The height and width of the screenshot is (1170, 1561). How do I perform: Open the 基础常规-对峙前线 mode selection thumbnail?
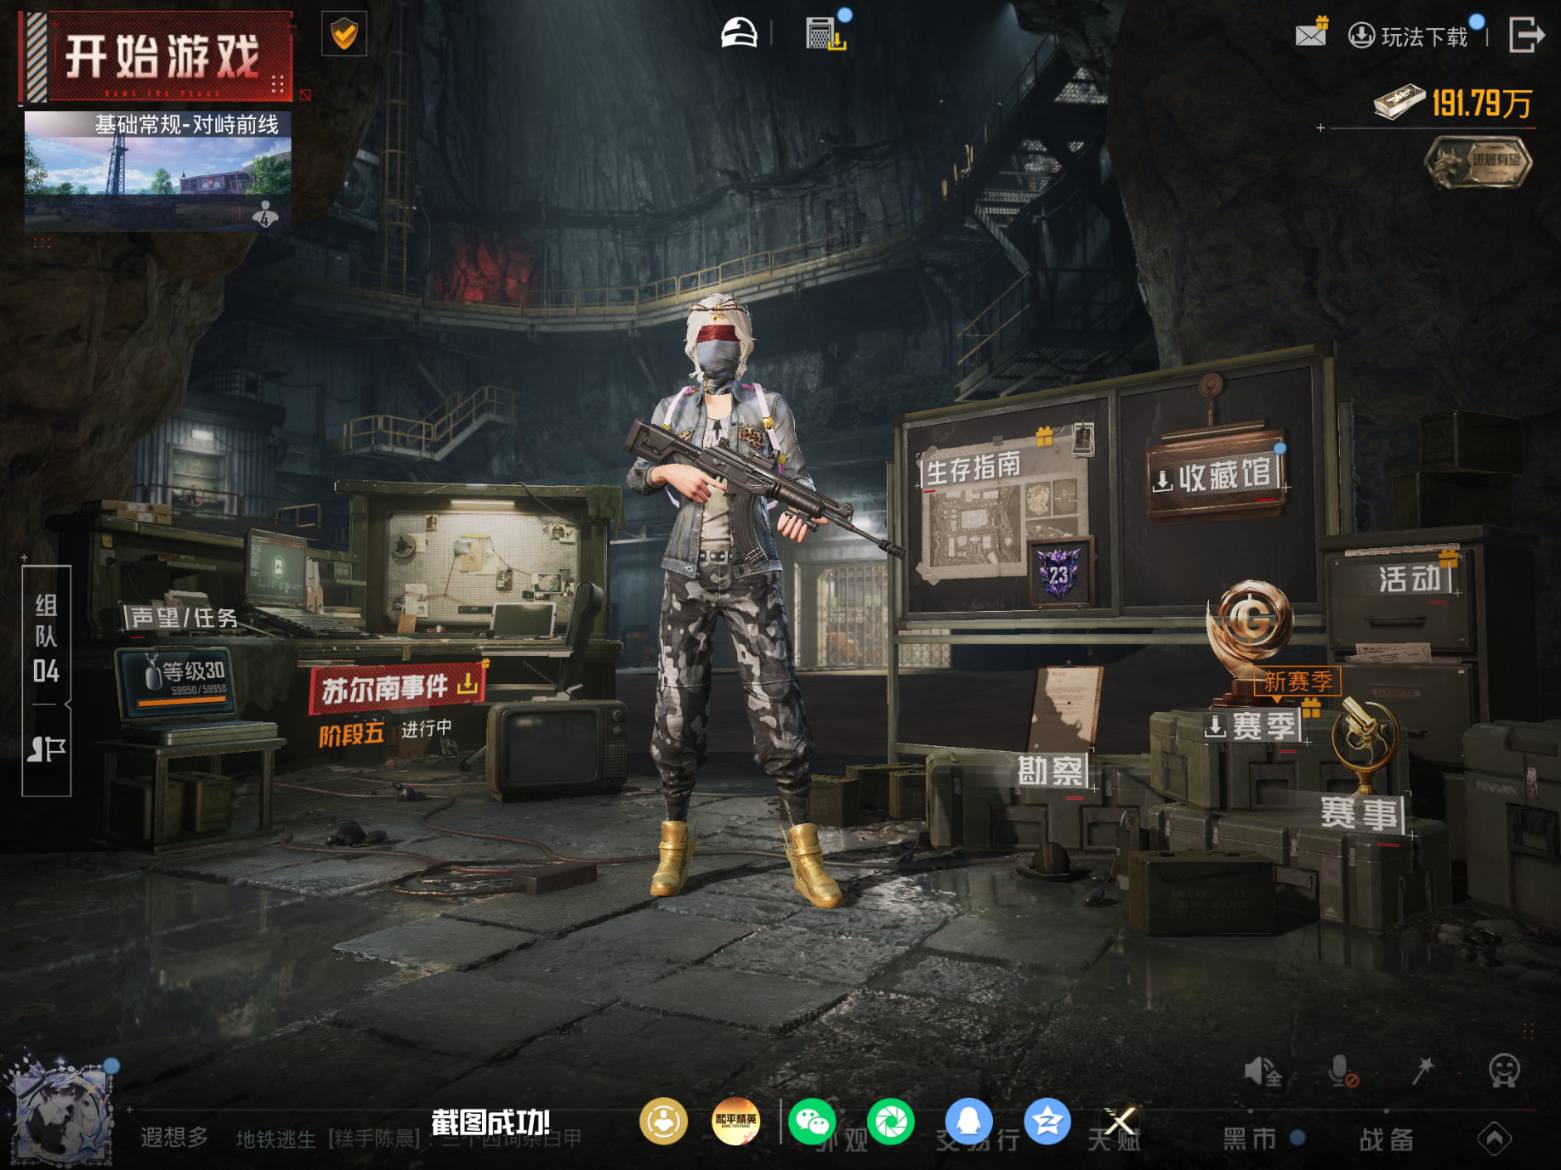click(158, 170)
